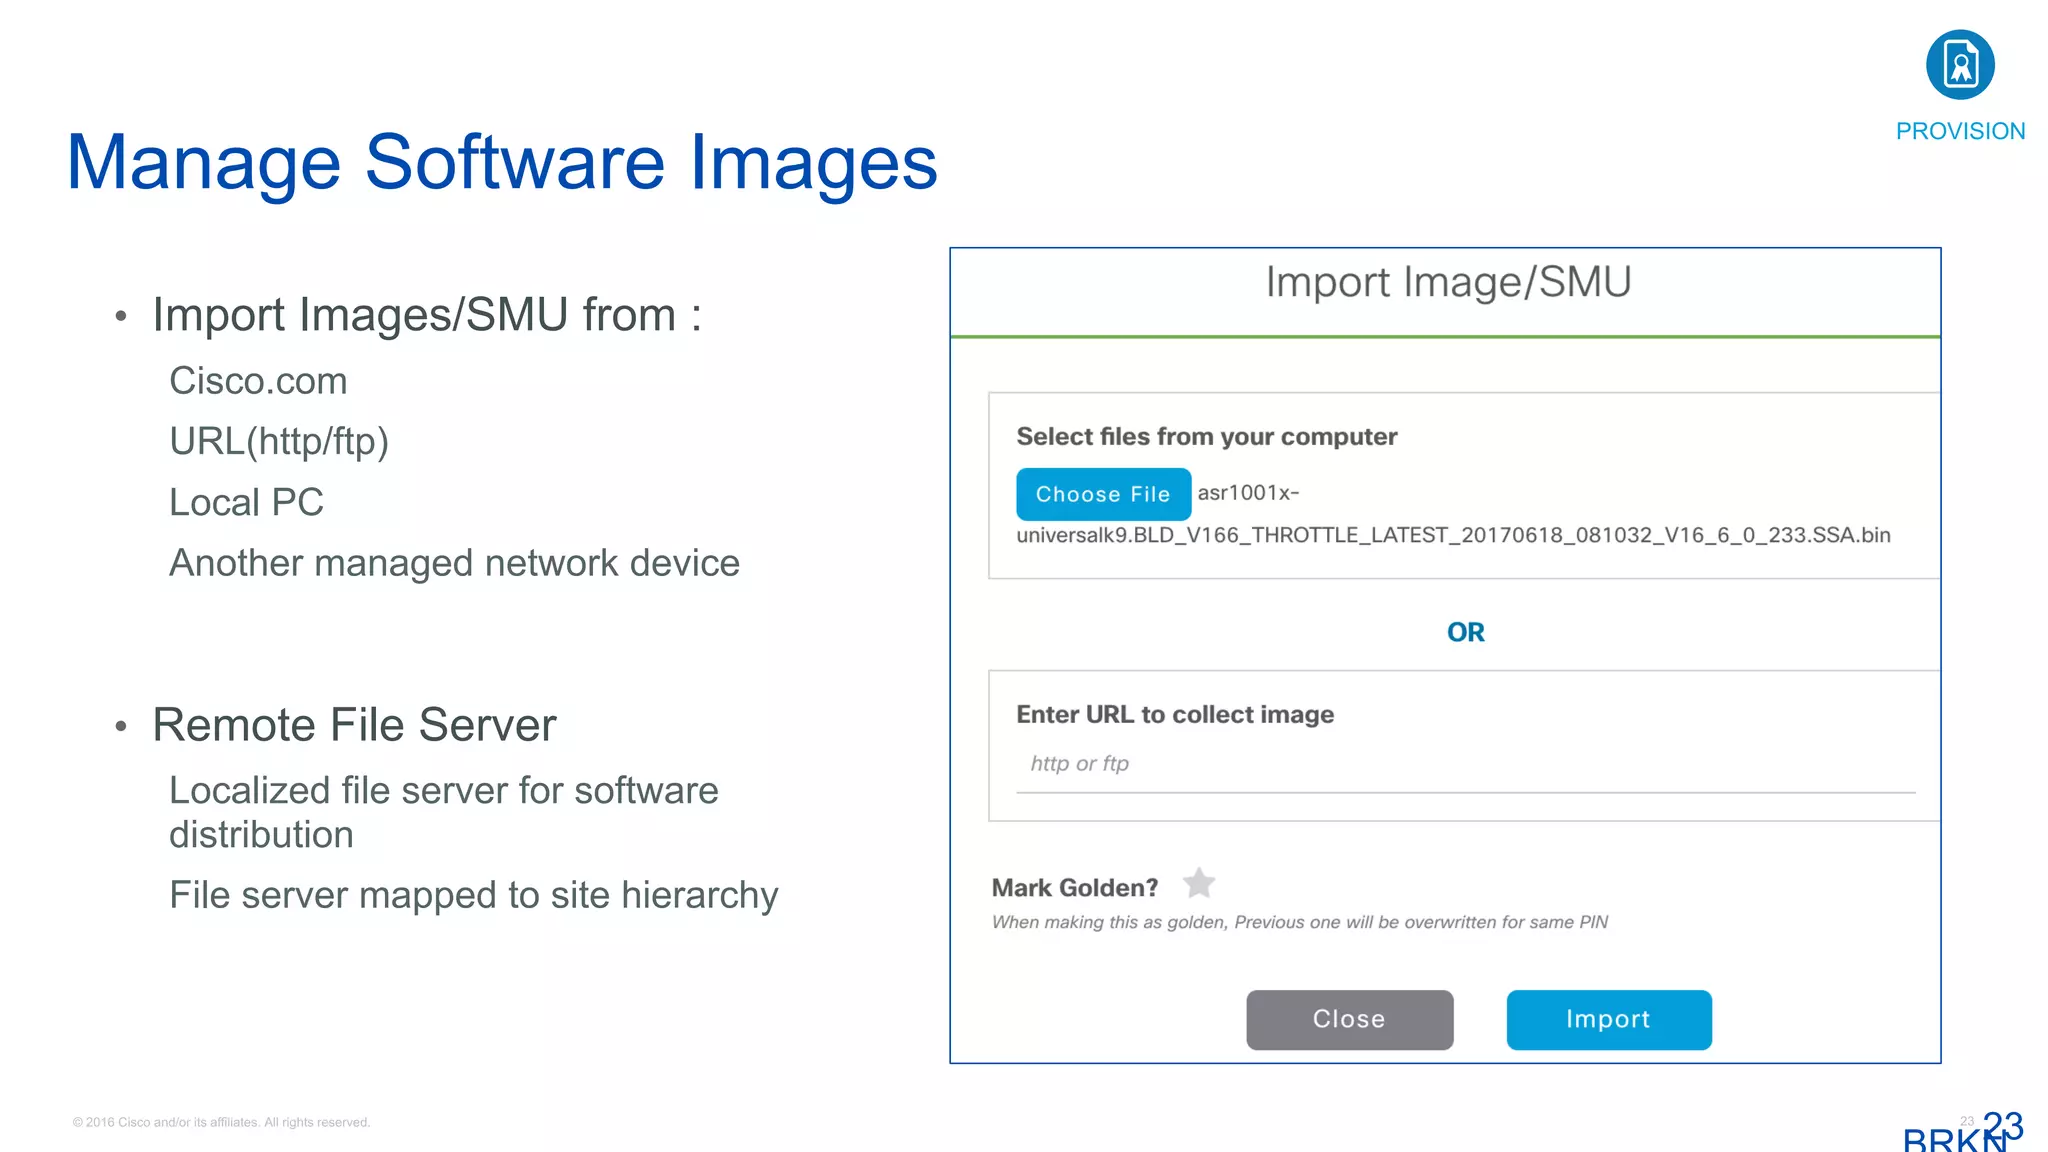2048x1152 pixels.
Task: Click 'Another managed network device' text
Action: 454,563
